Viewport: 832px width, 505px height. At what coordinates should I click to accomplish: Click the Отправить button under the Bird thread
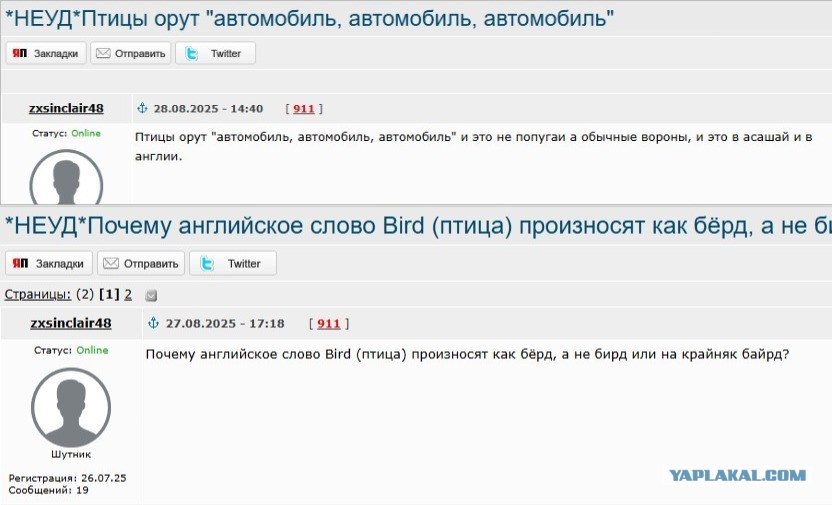tap(141, 264)
